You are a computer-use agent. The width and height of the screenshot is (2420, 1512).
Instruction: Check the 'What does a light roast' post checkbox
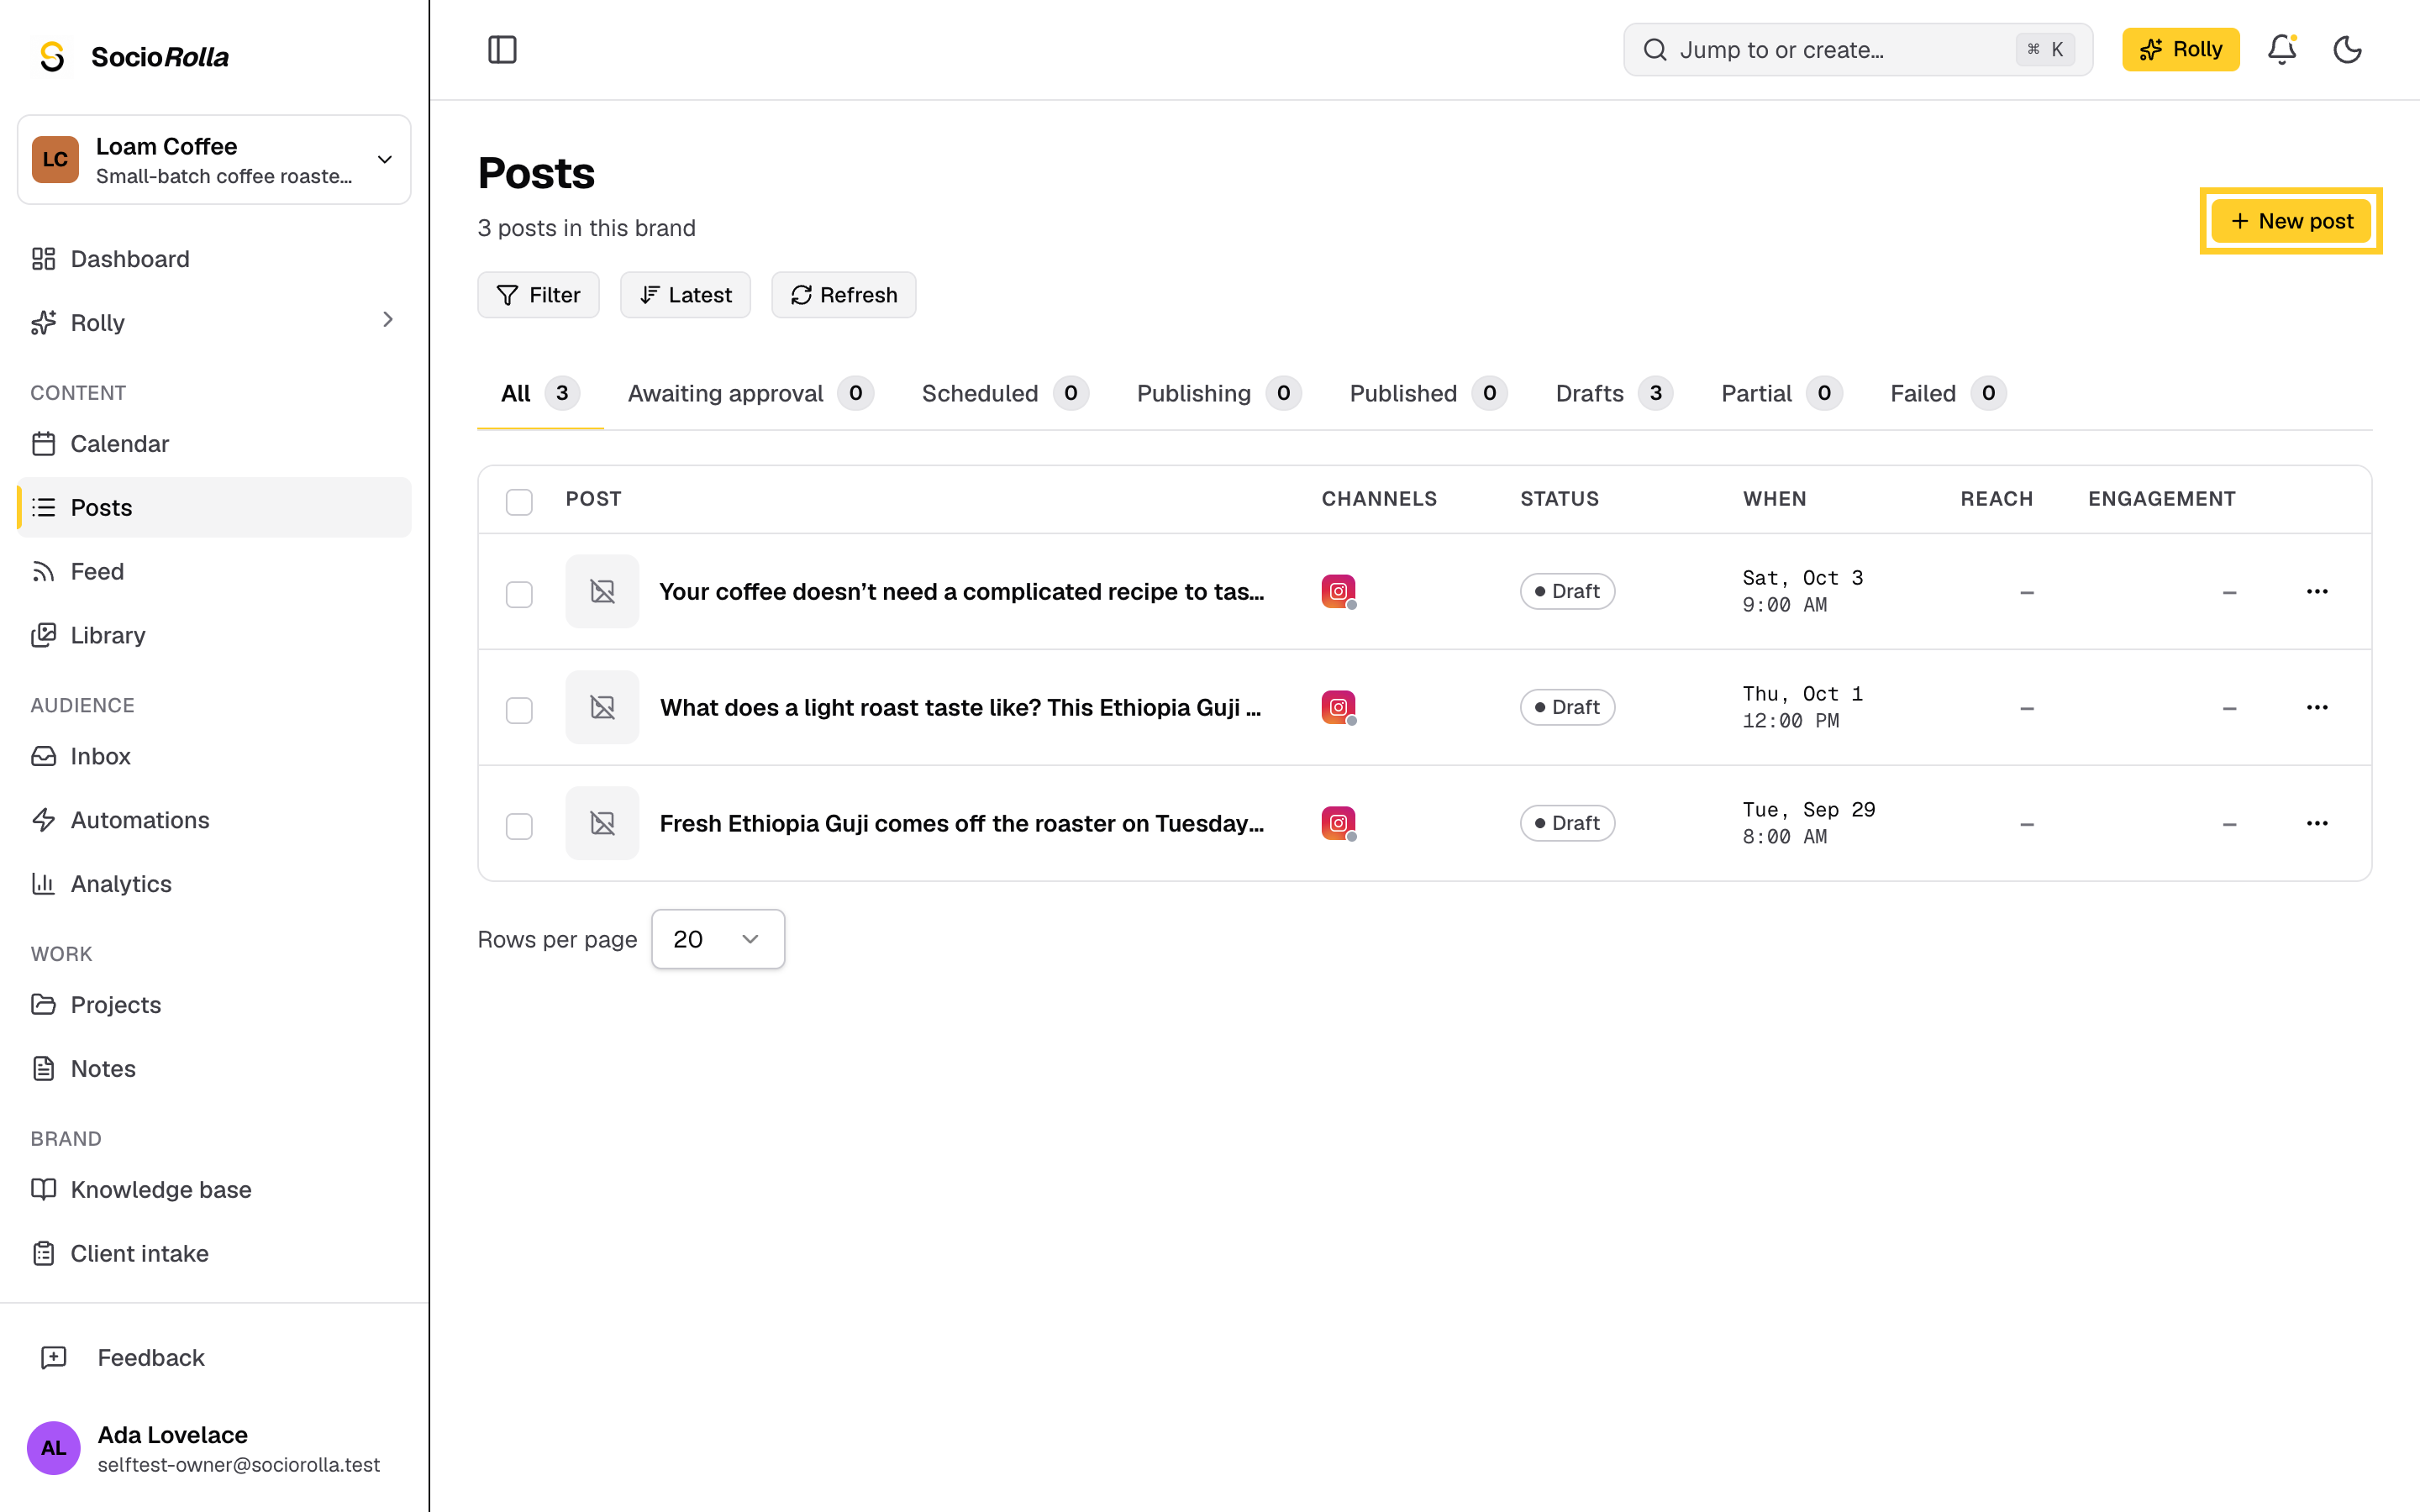point(519,710)
